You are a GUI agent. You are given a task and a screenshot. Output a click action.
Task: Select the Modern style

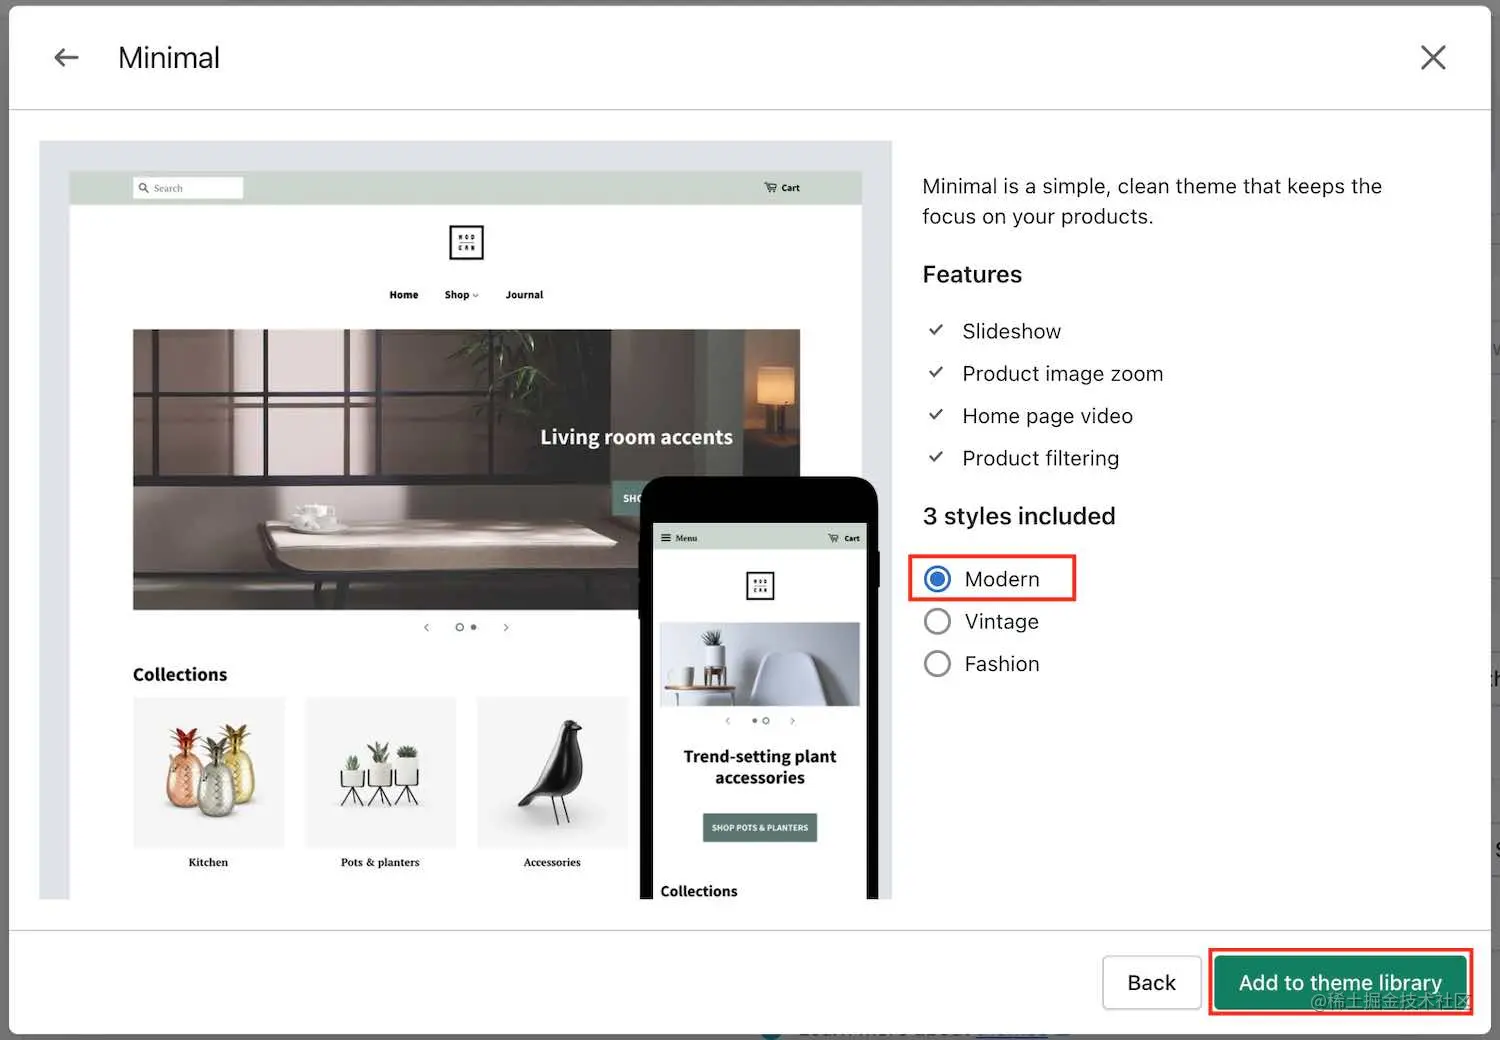point(937,578)
